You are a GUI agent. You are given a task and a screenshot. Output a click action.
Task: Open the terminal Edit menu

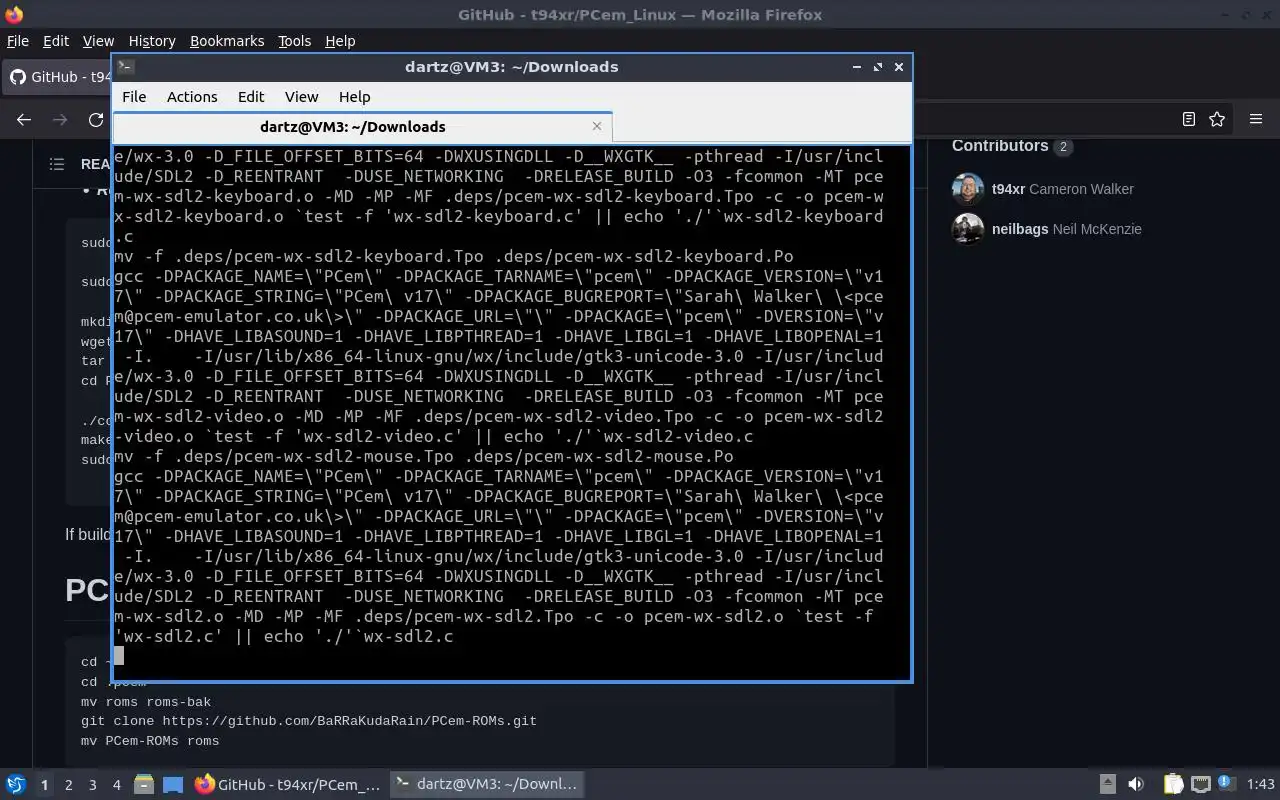[251, 97]
